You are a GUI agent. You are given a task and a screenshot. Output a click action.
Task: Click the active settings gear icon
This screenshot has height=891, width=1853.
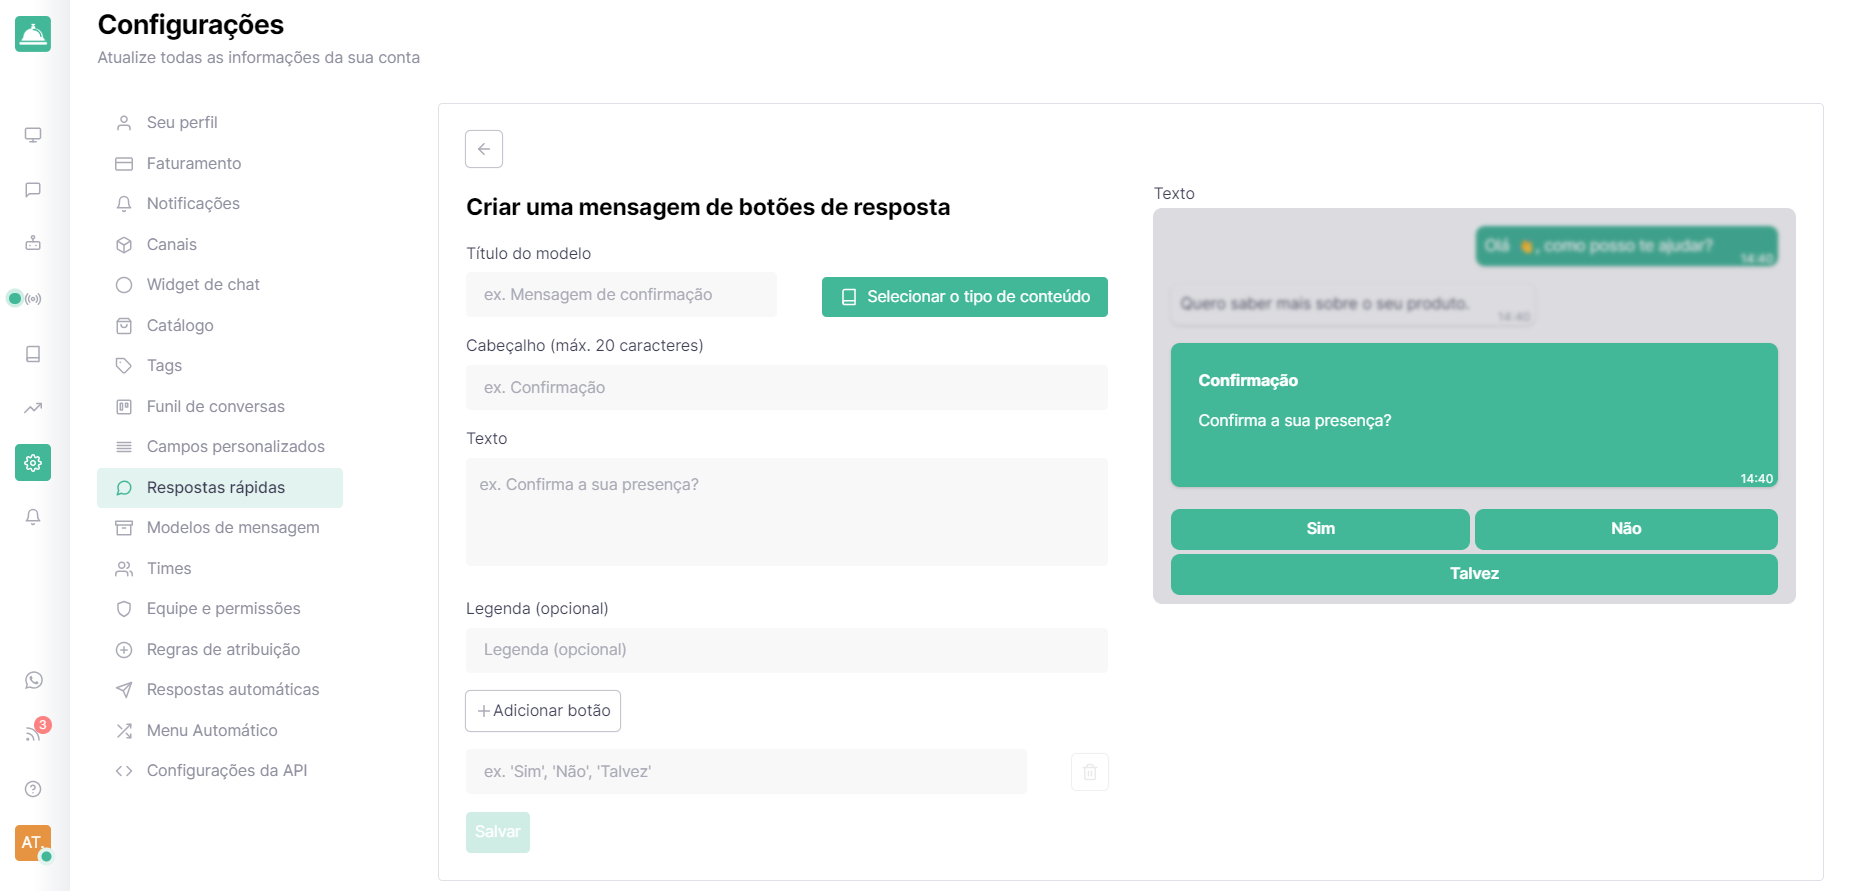(33, 463)
